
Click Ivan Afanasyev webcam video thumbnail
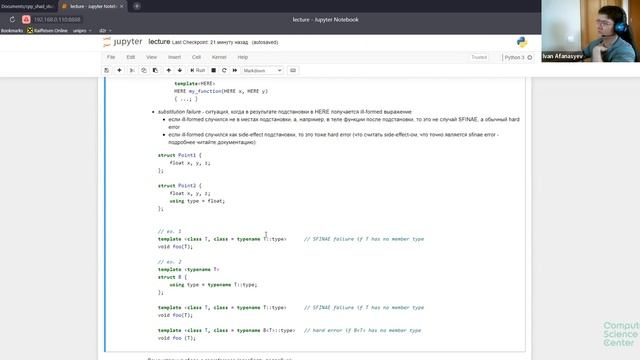click(x=591, y=31)
